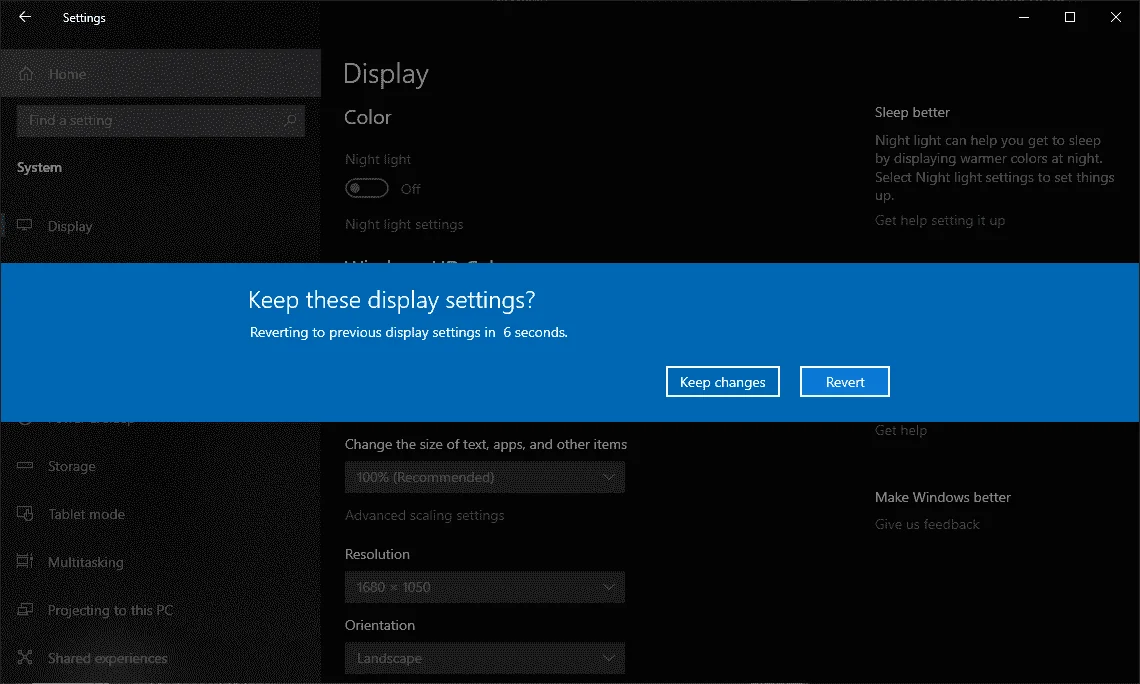Image resolution: width=1140 pixels, height=684 pixels.
Task: Click the Projecting to this PC icon
Action: (x=25, y=609)
